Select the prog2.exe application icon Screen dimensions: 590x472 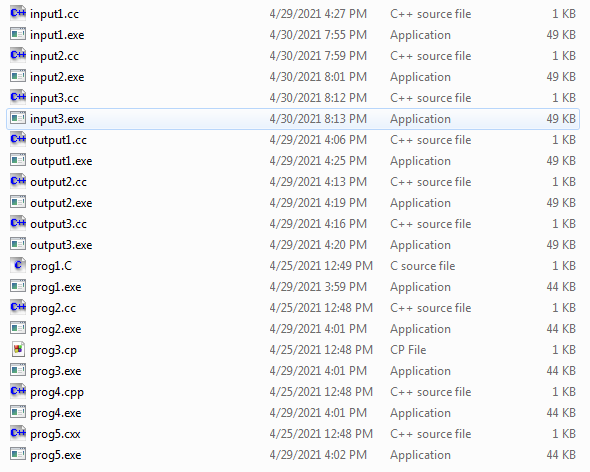(18, 329)
